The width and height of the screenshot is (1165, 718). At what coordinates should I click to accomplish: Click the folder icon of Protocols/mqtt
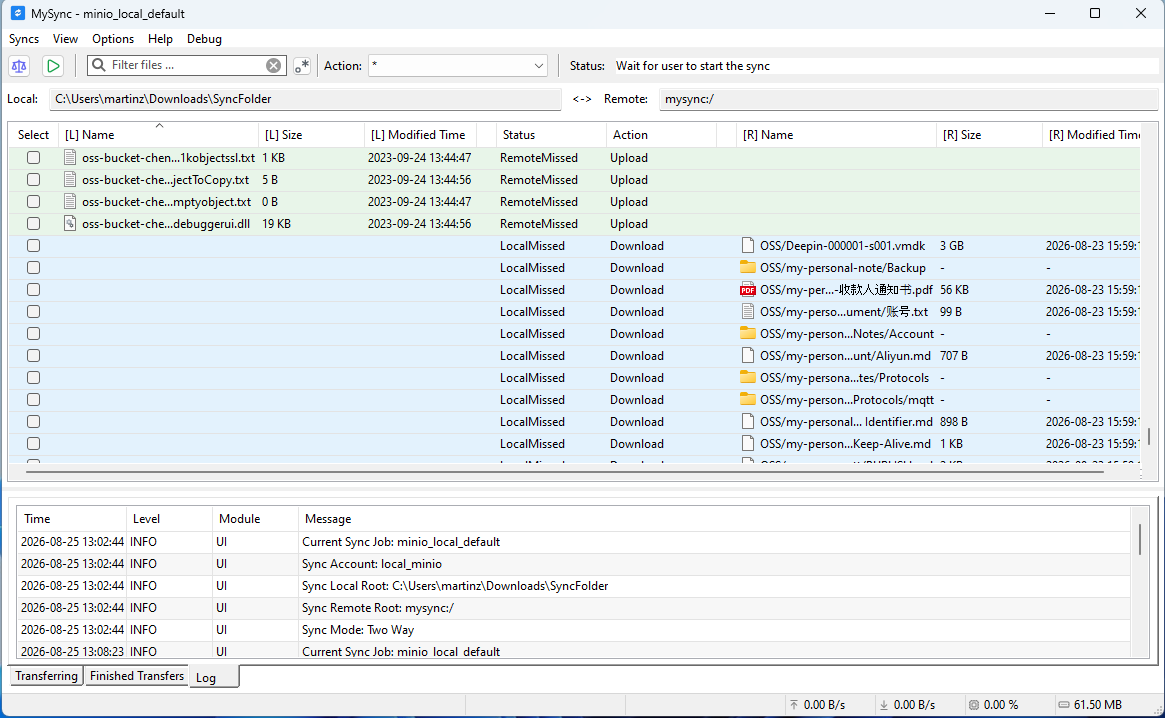point(747,399)
